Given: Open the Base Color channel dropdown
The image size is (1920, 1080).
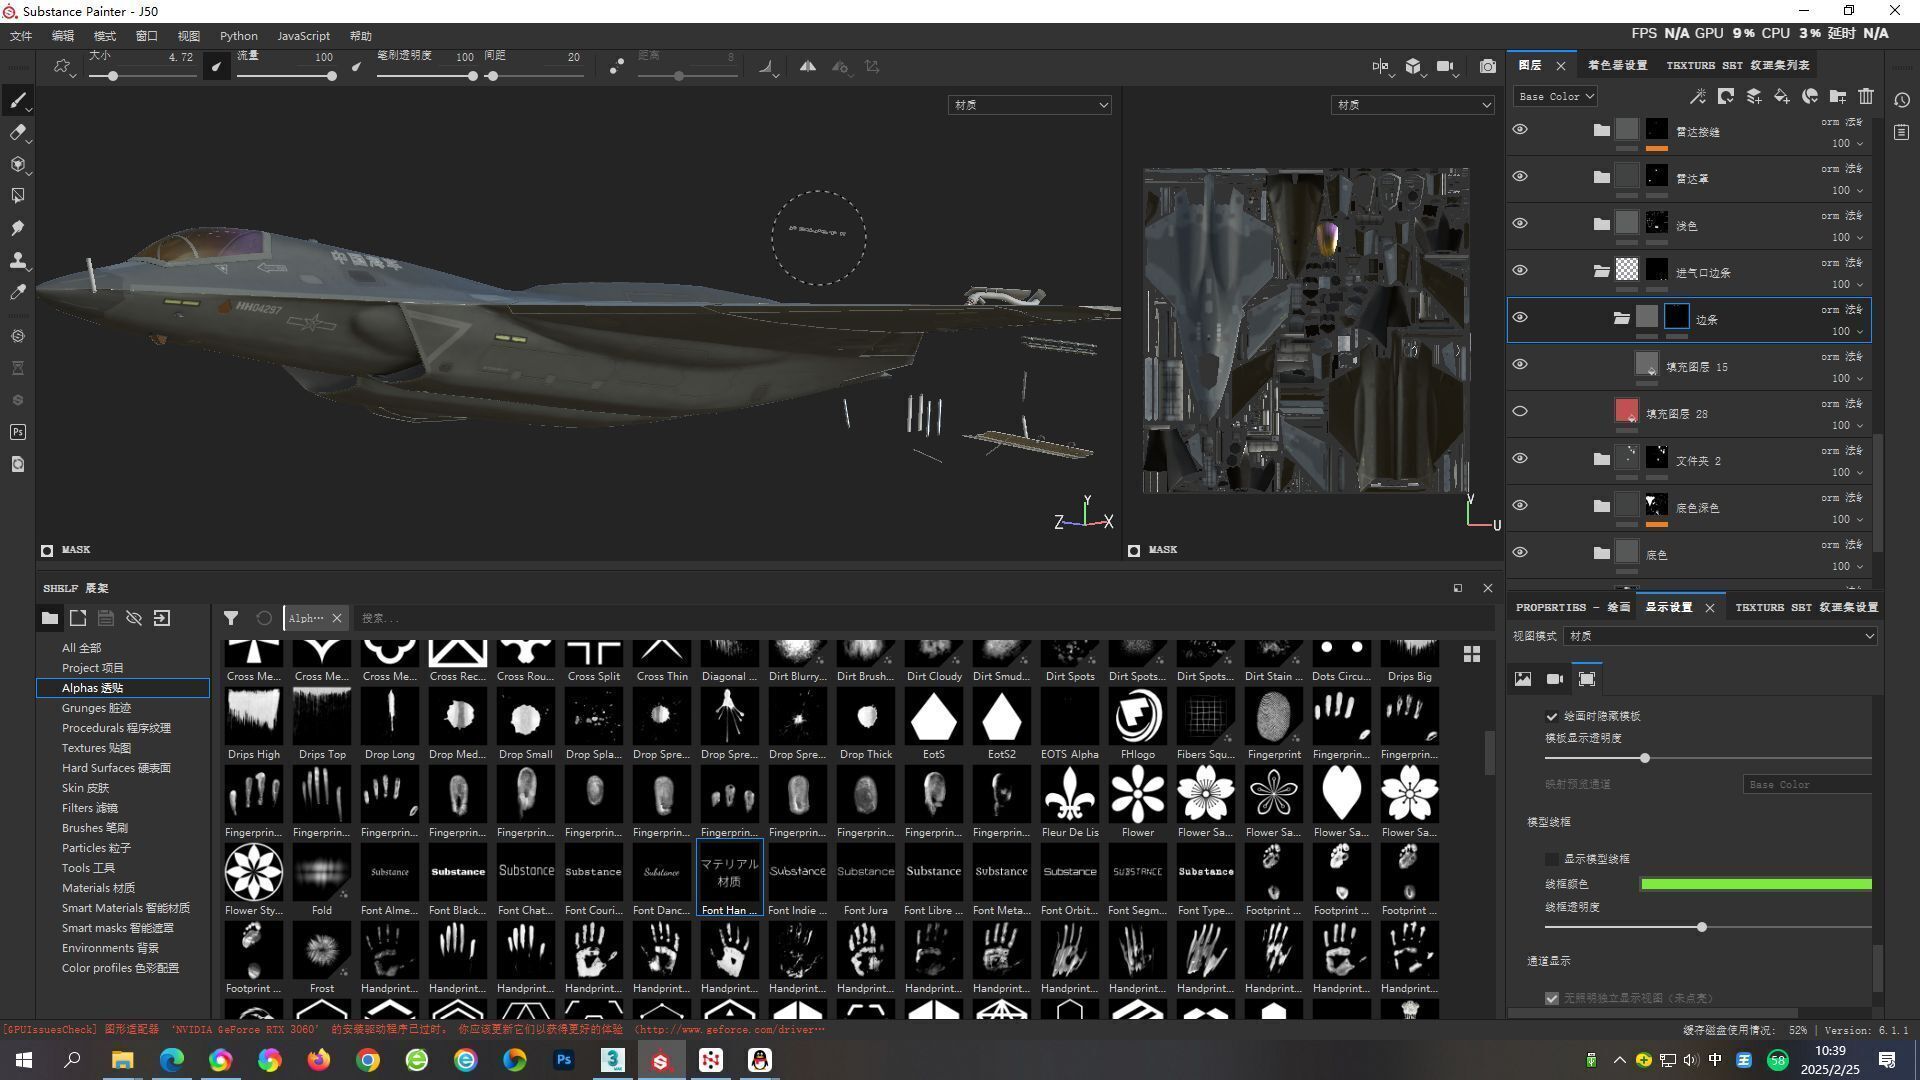Looking at the screenshot, I should click(x=1555, y=97).
